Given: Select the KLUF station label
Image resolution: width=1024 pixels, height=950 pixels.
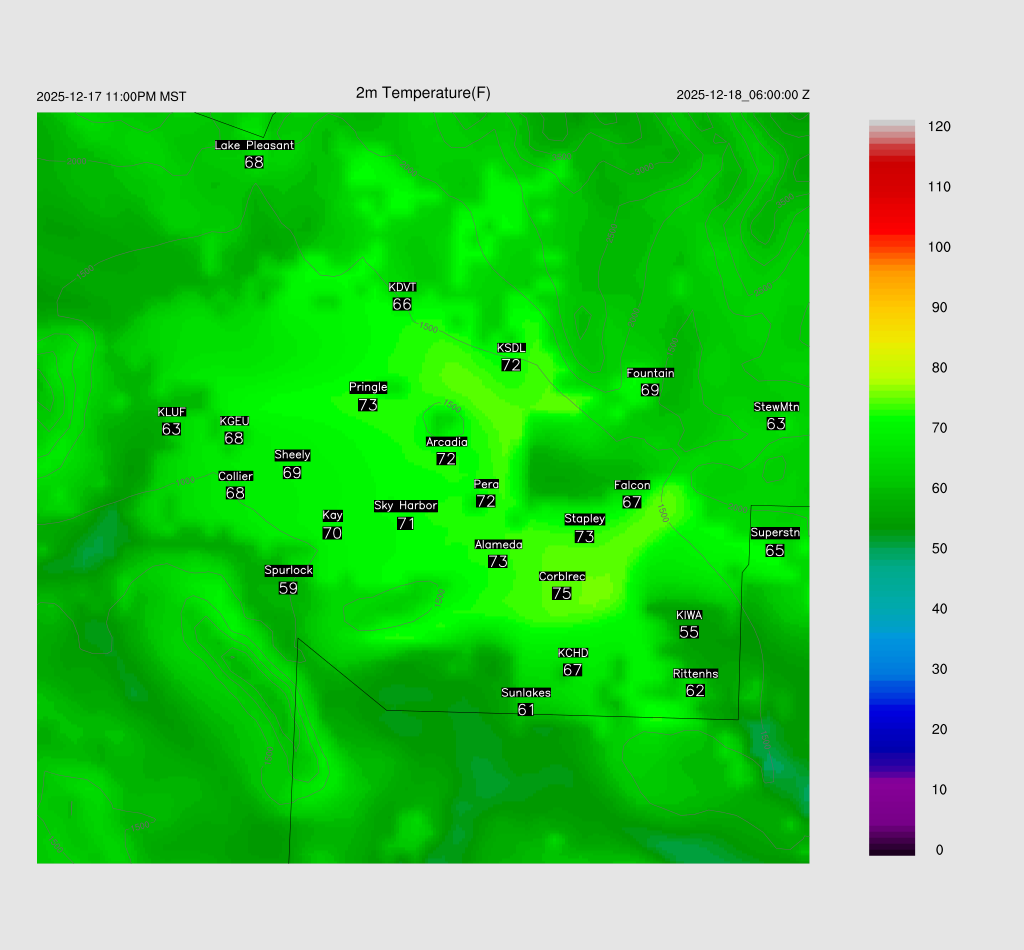Looking at the screenshot, I should click(x=171, y=412).
